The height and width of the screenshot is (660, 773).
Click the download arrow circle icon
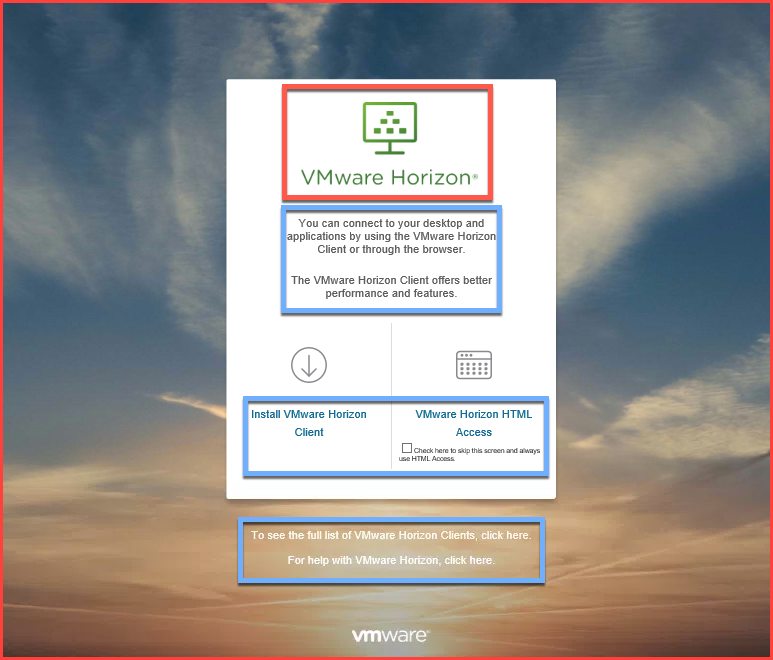309,365
